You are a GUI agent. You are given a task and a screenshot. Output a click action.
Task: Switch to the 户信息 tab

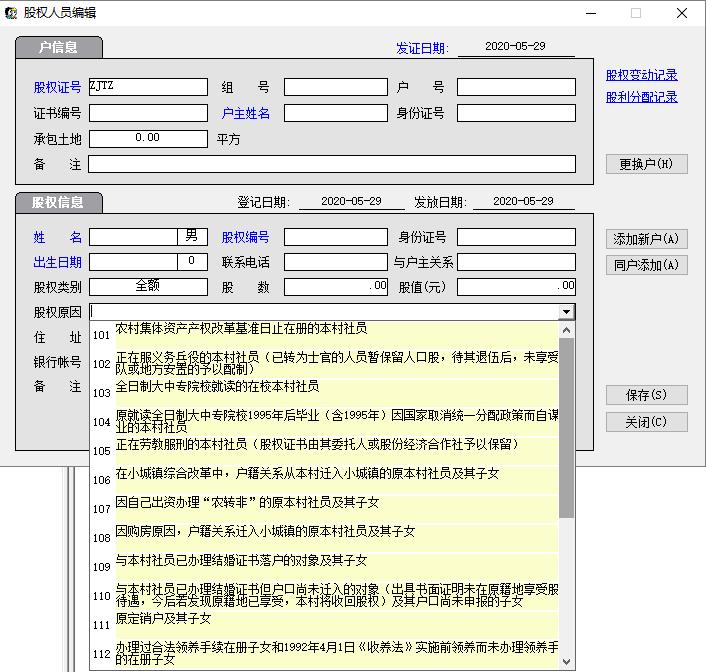(x=58, y=47)
